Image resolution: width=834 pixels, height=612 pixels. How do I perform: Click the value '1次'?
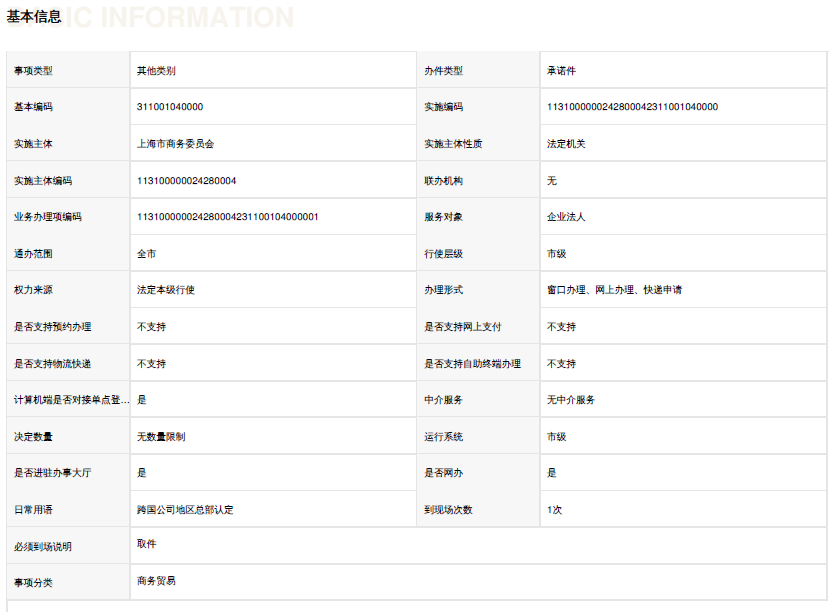[554, 509]
